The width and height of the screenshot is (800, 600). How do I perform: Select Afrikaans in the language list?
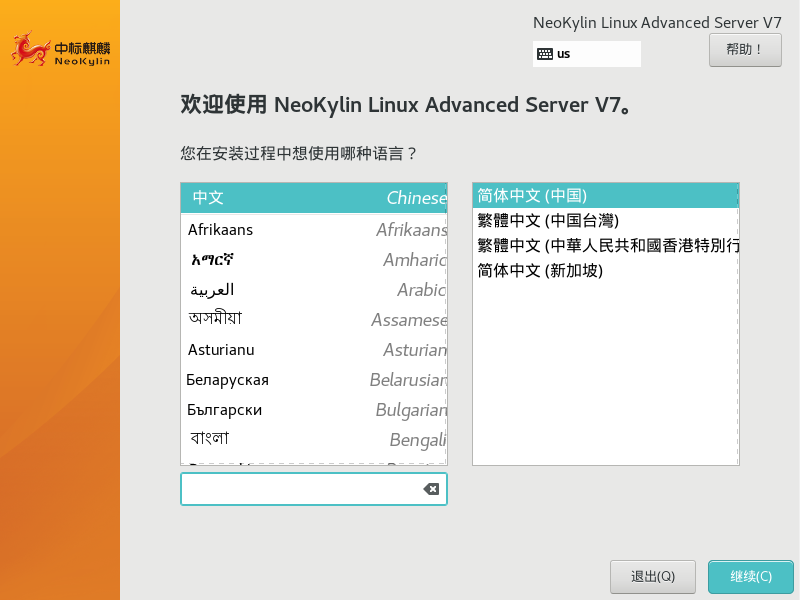(313, 229)
